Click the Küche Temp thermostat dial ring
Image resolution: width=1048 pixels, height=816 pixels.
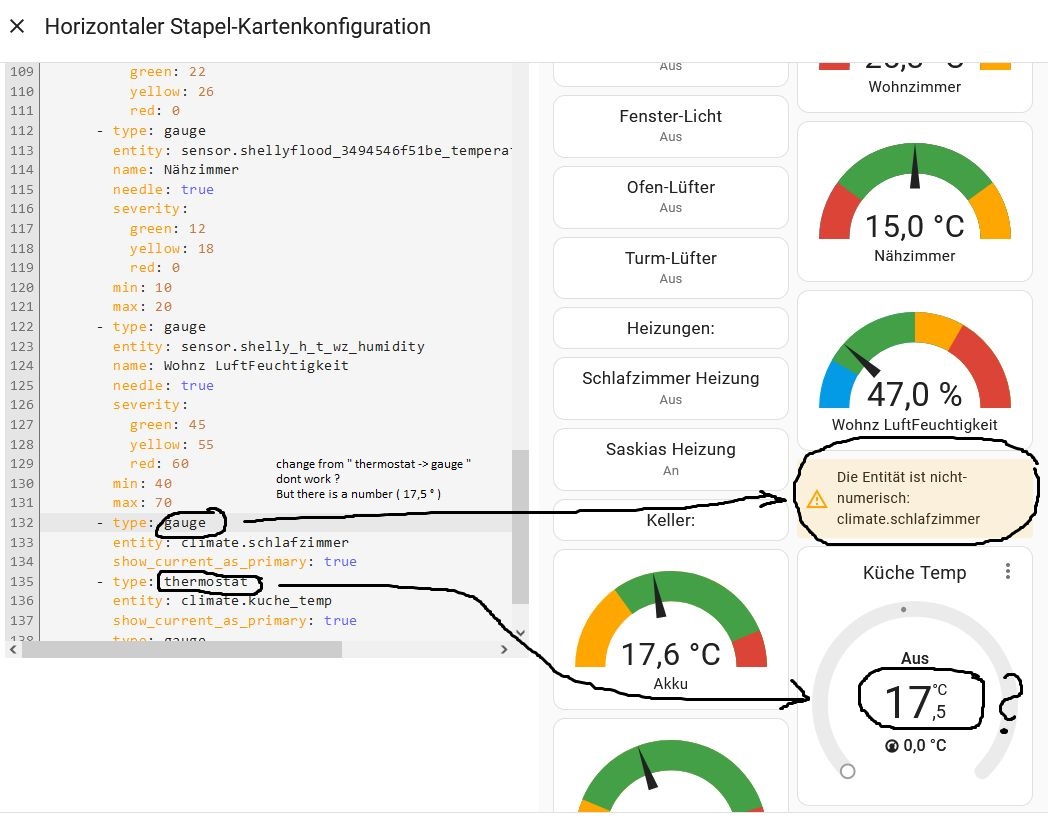(x=914, y=688)
